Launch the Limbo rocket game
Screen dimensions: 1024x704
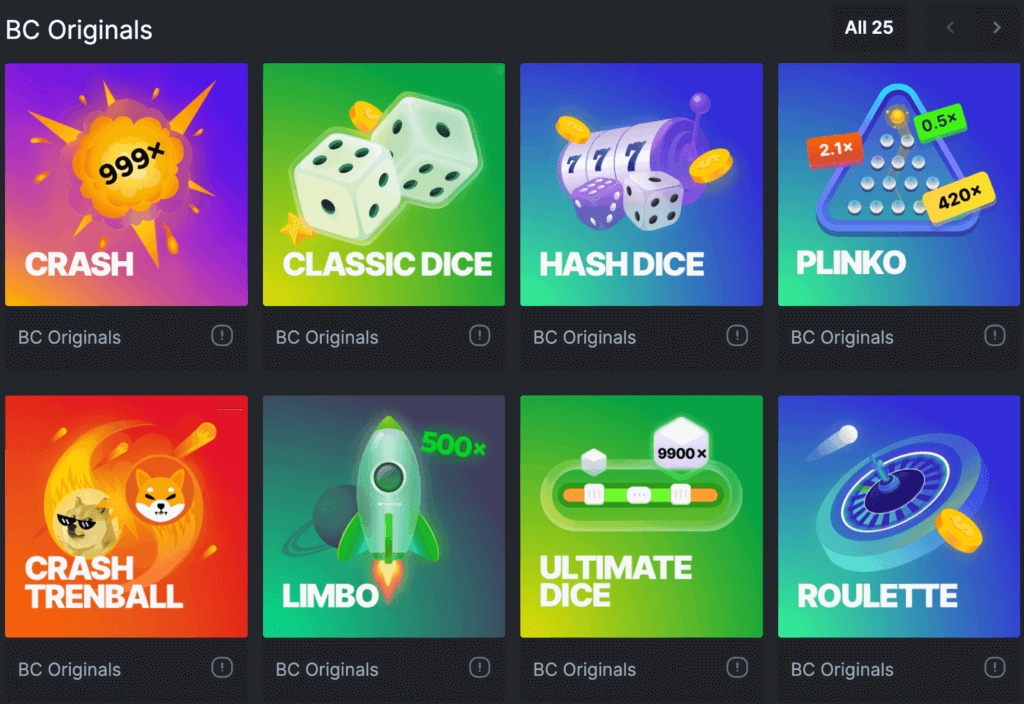384,516
